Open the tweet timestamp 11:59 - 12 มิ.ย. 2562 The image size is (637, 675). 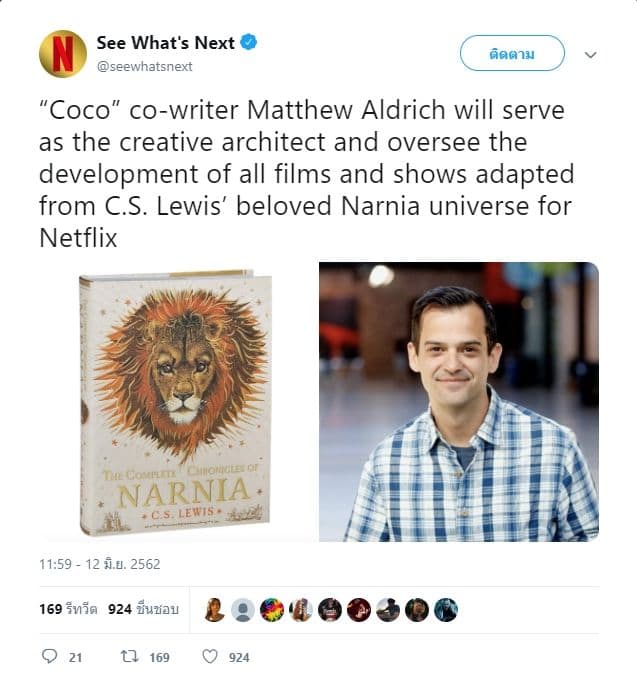(x=99, y=564)
